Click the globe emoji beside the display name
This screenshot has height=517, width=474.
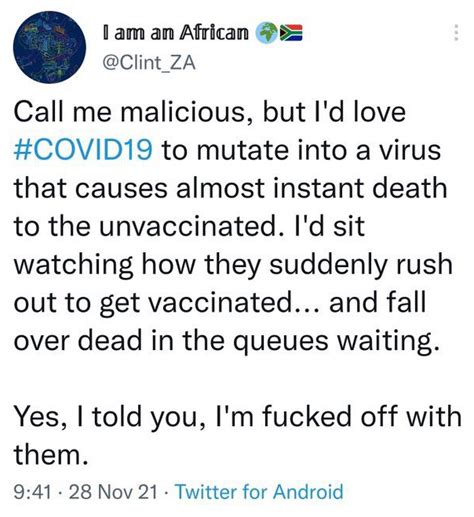[266, 33]
